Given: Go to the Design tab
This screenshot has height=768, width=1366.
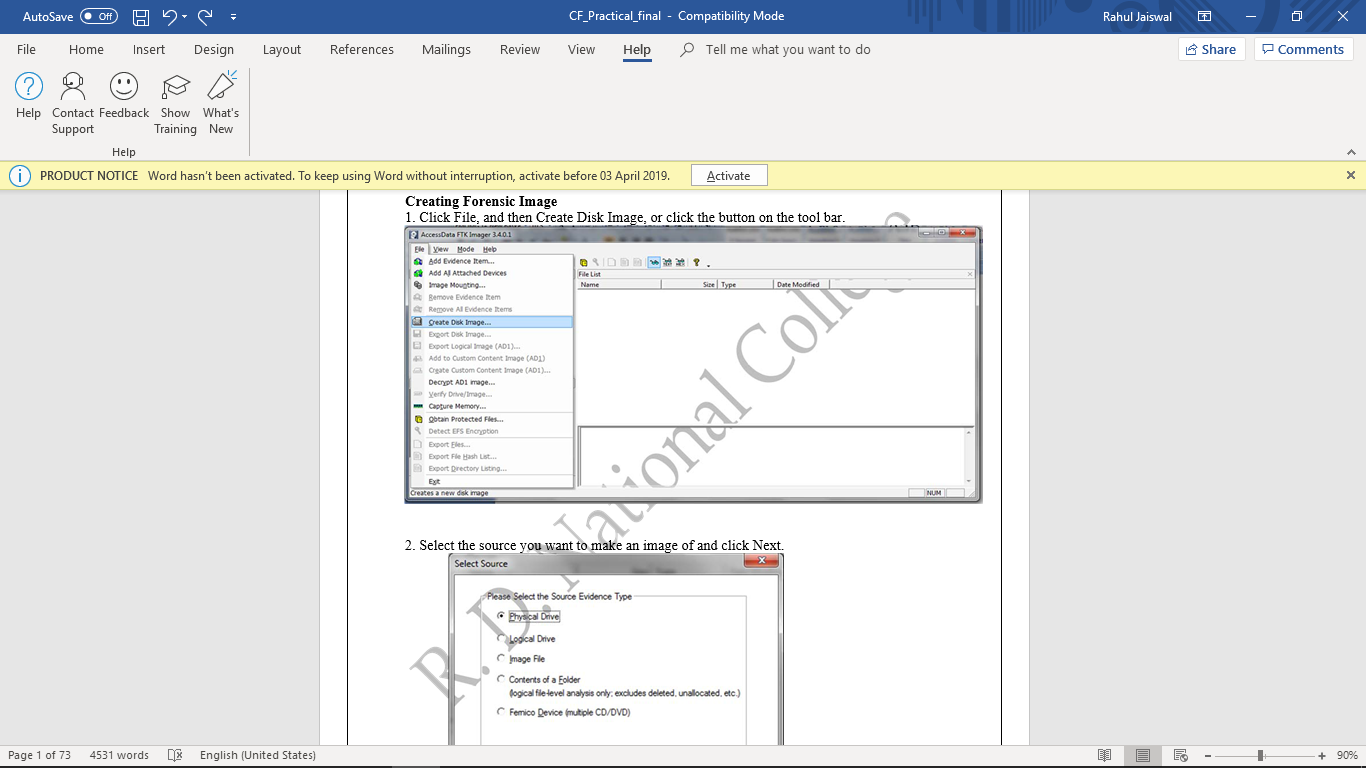Looking at the screenshot, I should [x=214, y=49].
